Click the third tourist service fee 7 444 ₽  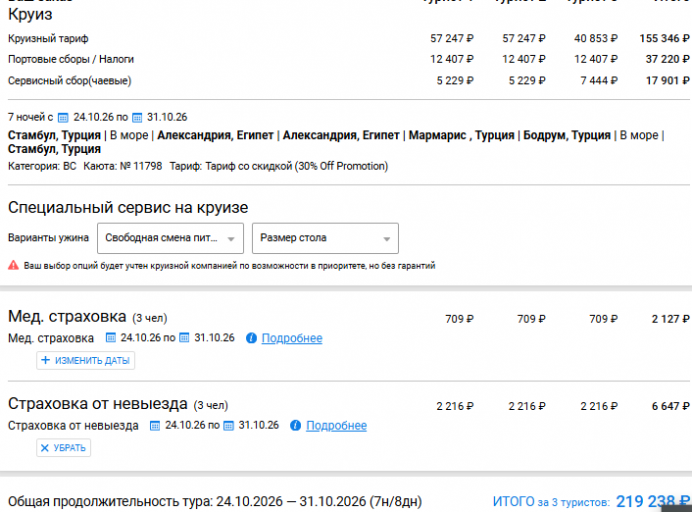click(599, 81)
